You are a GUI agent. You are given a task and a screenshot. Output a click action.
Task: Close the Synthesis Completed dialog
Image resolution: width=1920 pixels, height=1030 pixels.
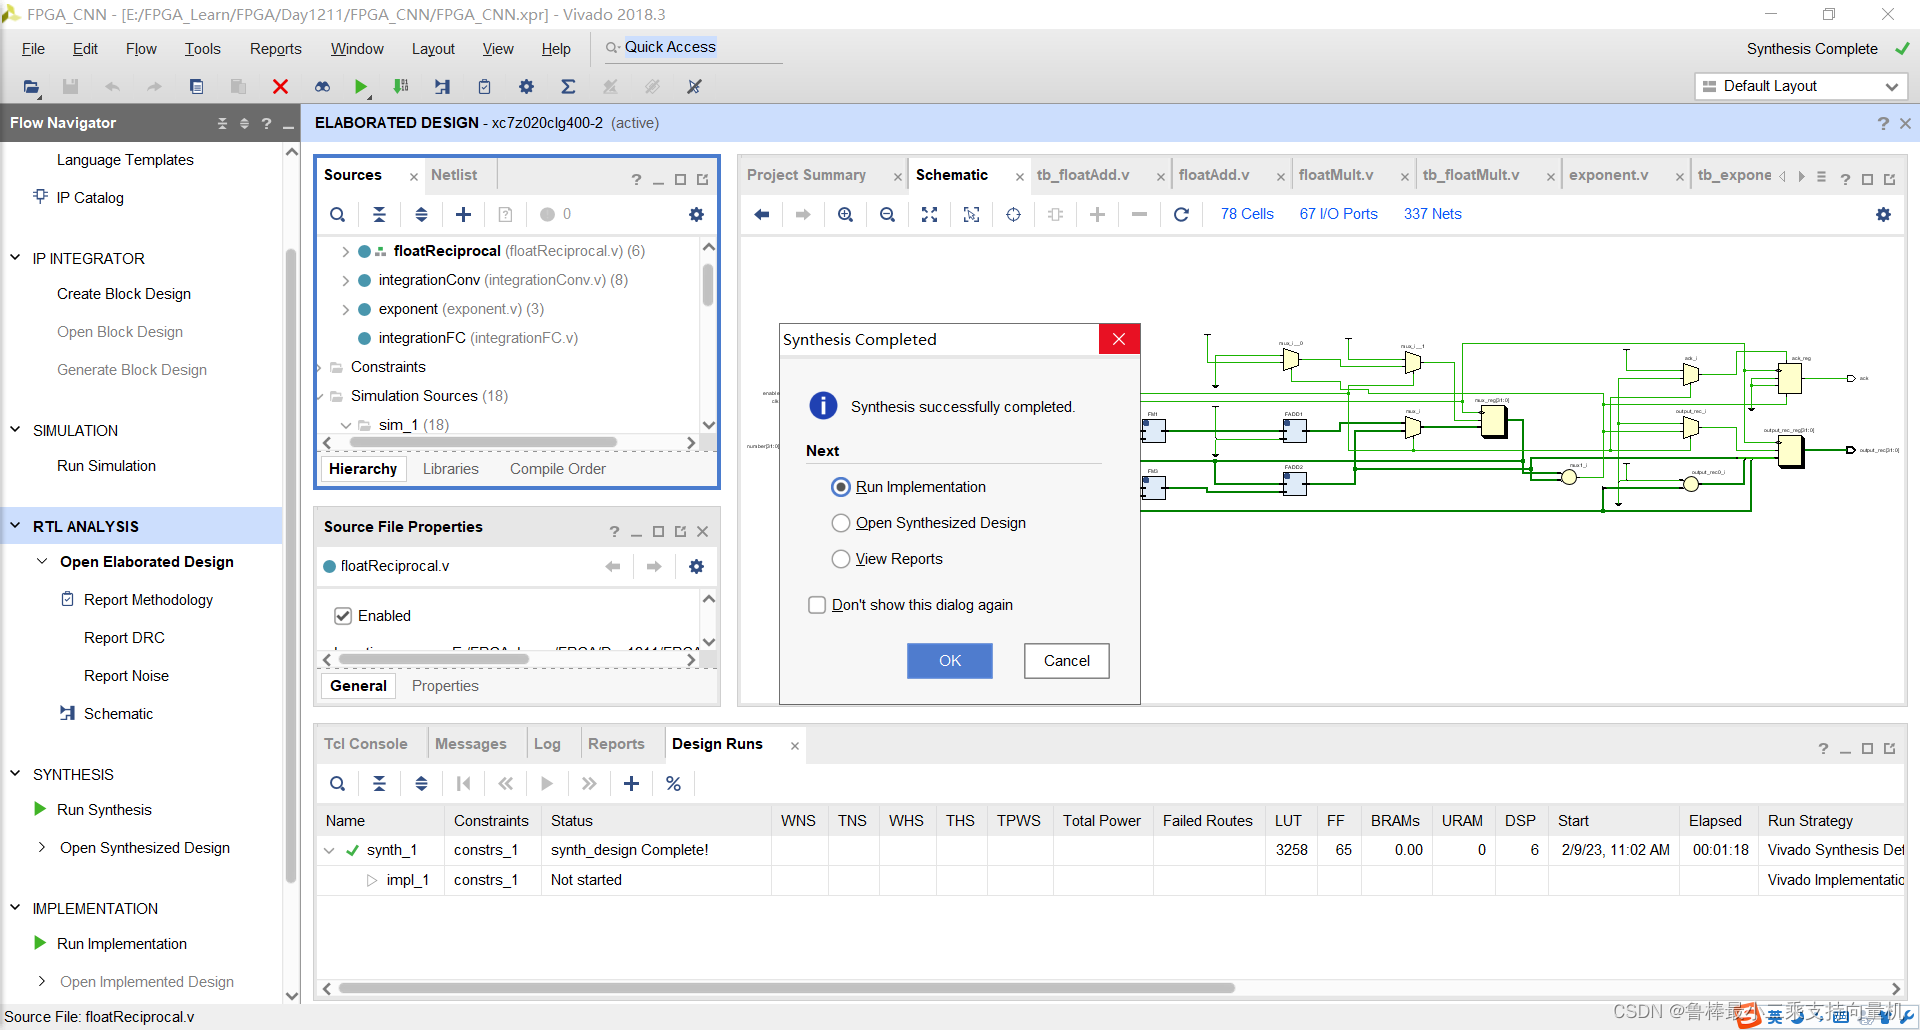pyautogui.click(x=1119, y=339)
